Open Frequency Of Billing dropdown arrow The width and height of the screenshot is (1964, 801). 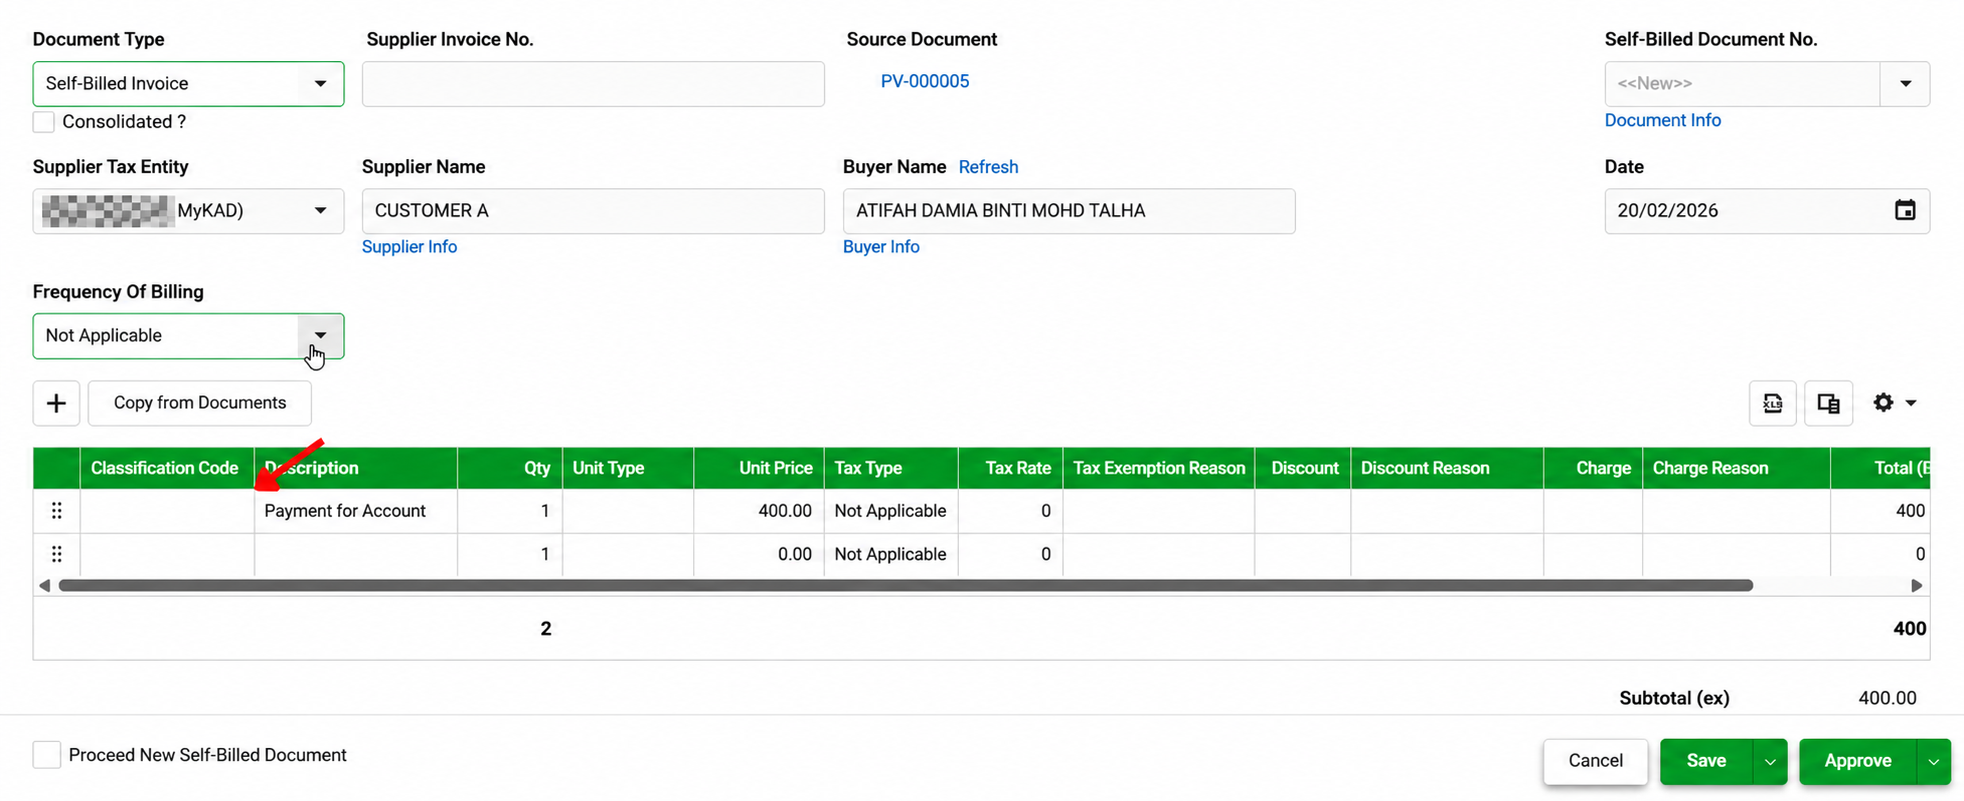tap(320, 336)
